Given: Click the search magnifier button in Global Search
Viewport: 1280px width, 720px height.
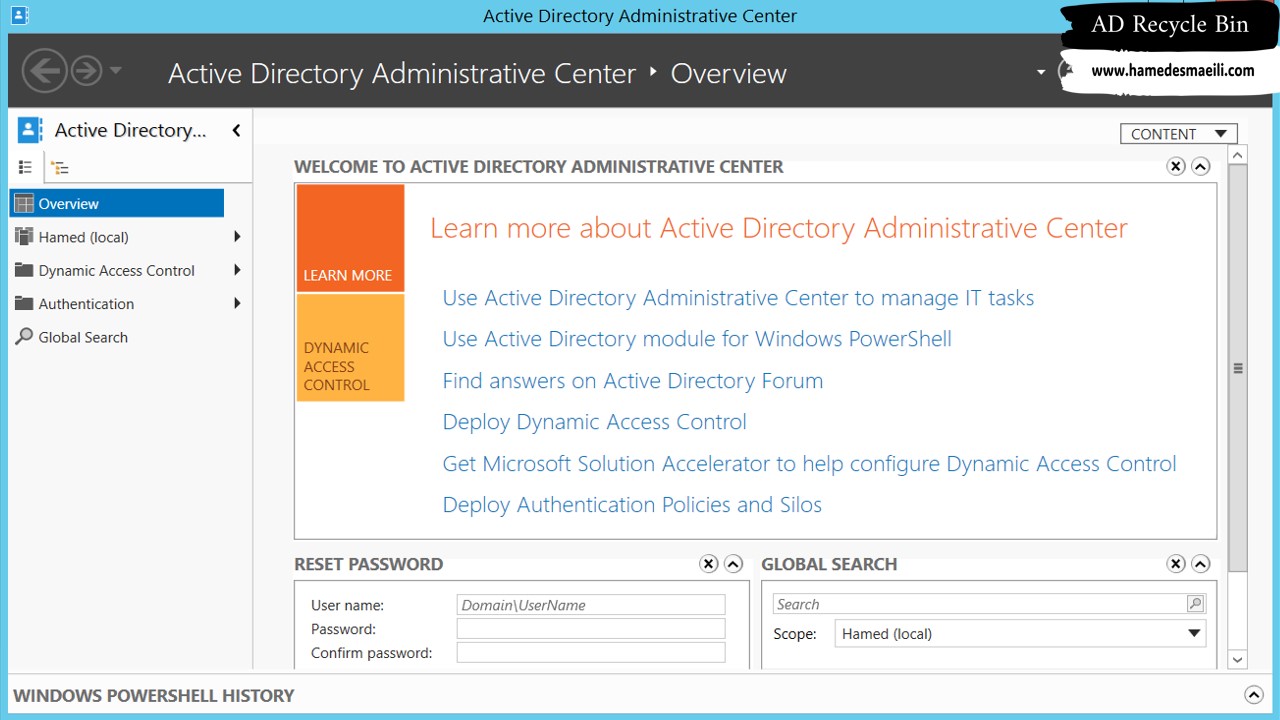Looking at the screenshot, I should tap(1195, 604).
